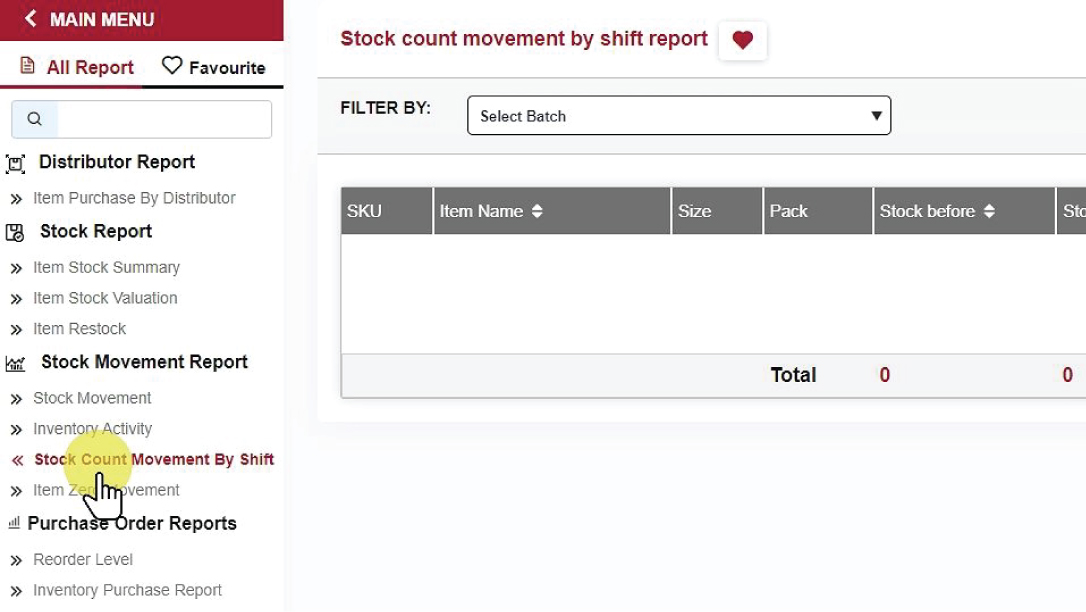
Task: Sort by Stock before column arrows
Action: coord(989,211)
